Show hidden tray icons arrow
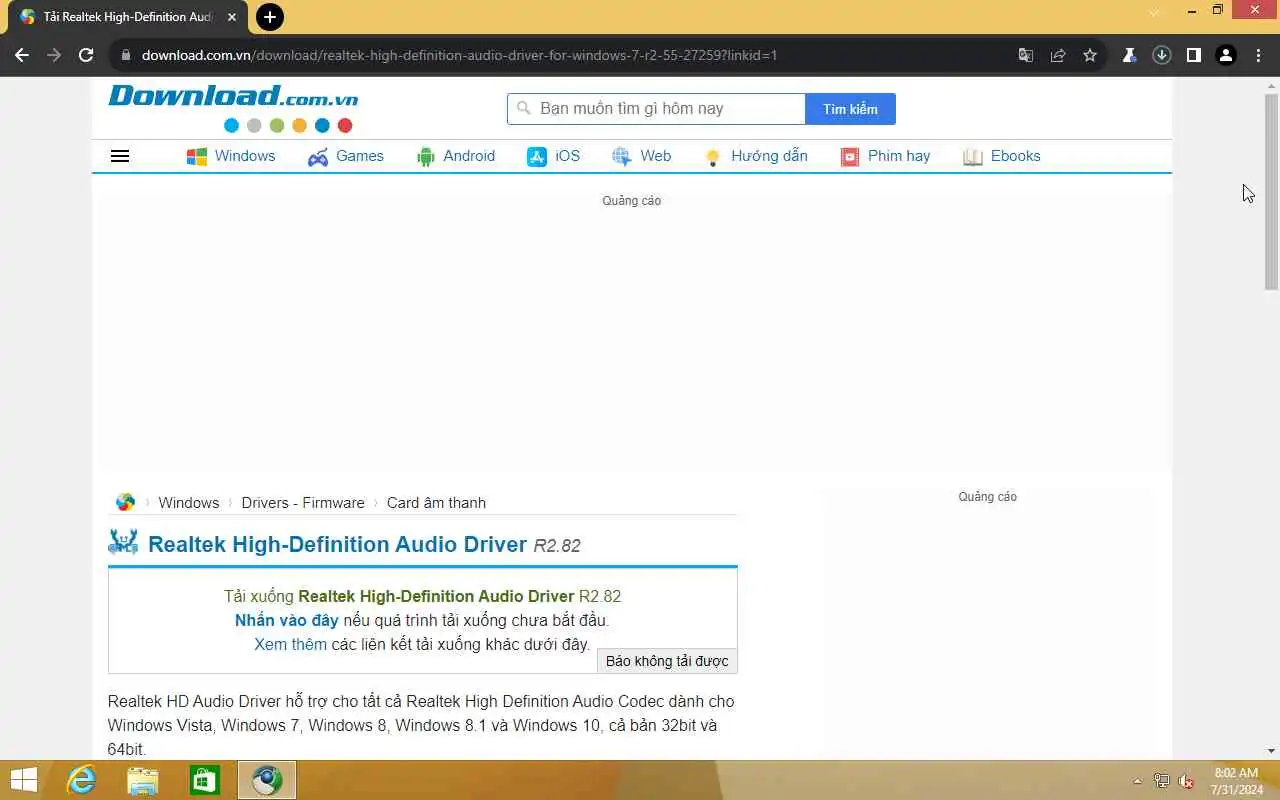 pos(1137,781)
